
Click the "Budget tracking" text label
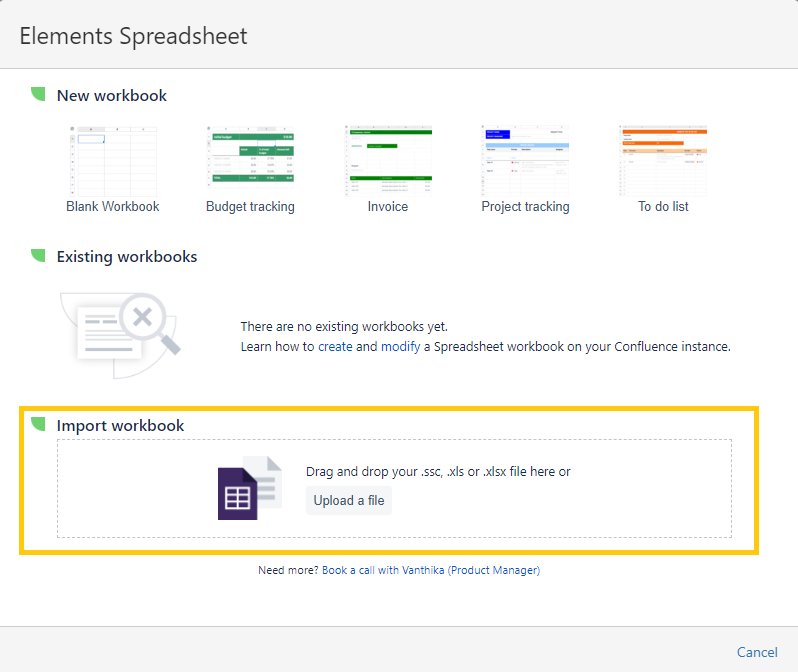pyautogui.click(x=250, y=207)
